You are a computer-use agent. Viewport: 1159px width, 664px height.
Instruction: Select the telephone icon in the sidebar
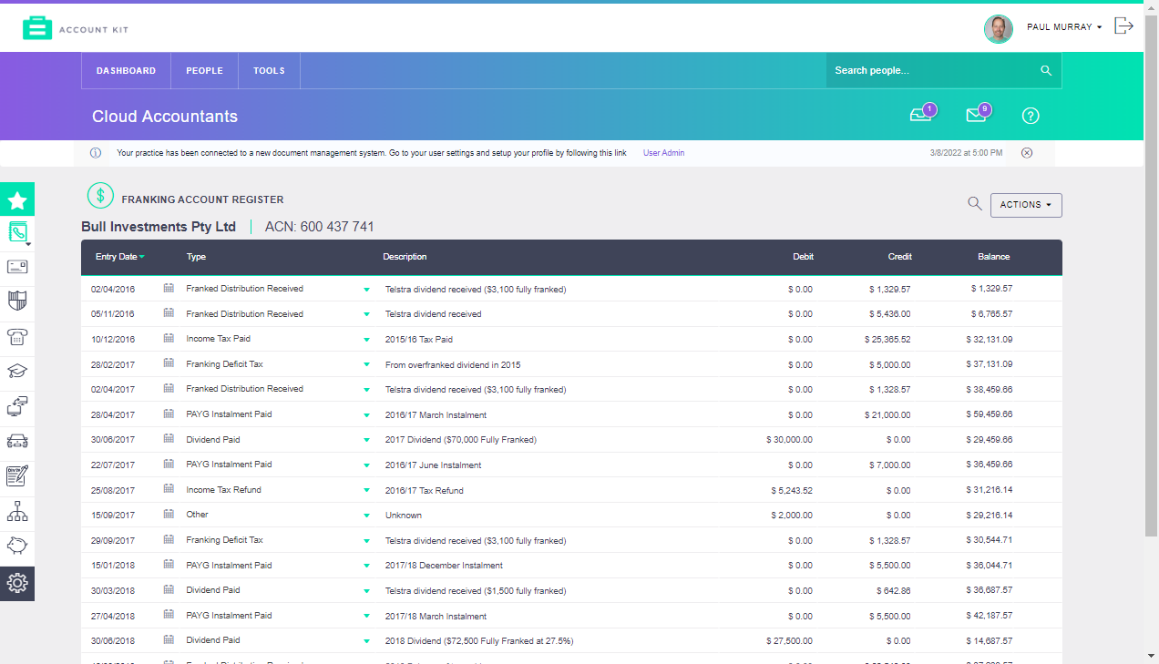pos(17,337)
